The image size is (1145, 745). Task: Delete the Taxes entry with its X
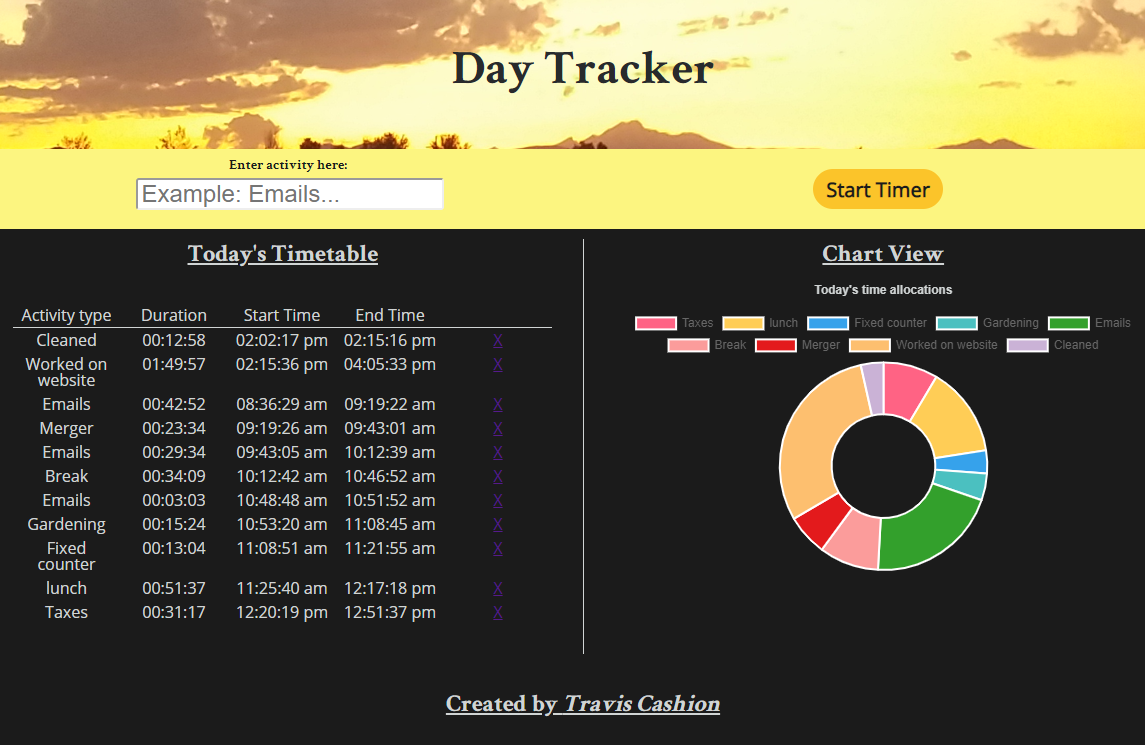[x=498, y=612]
